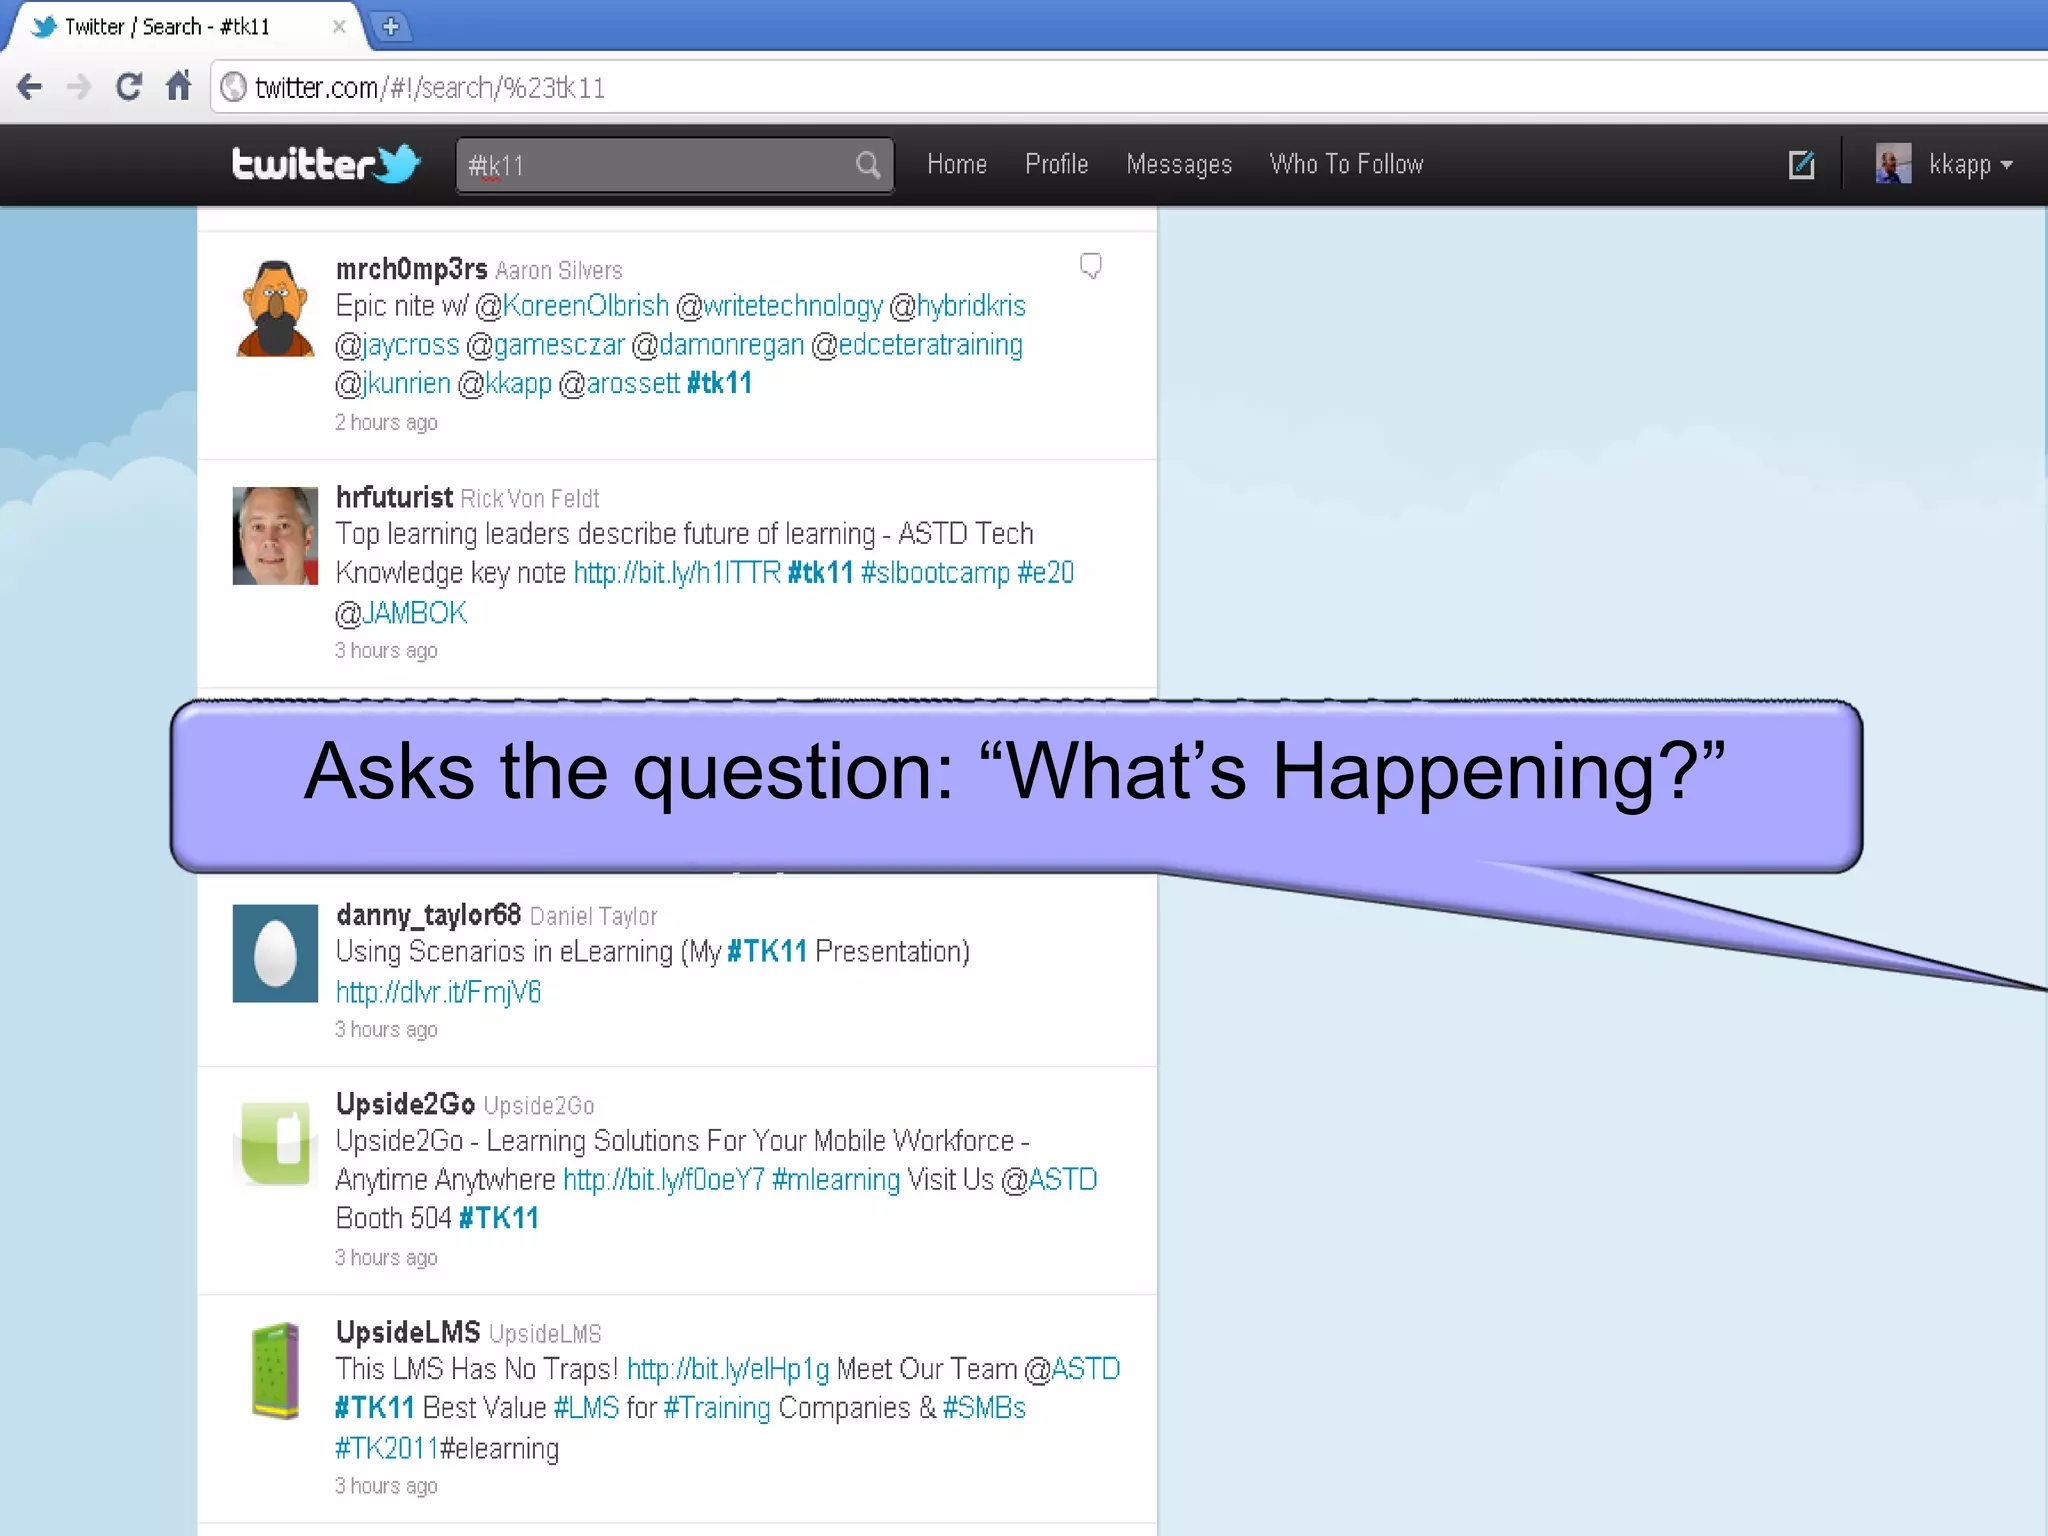This screenshot has width=2048, height=1536.
Task: Open link http://bit.ly/h1ITTR
Action: point(677,573)
